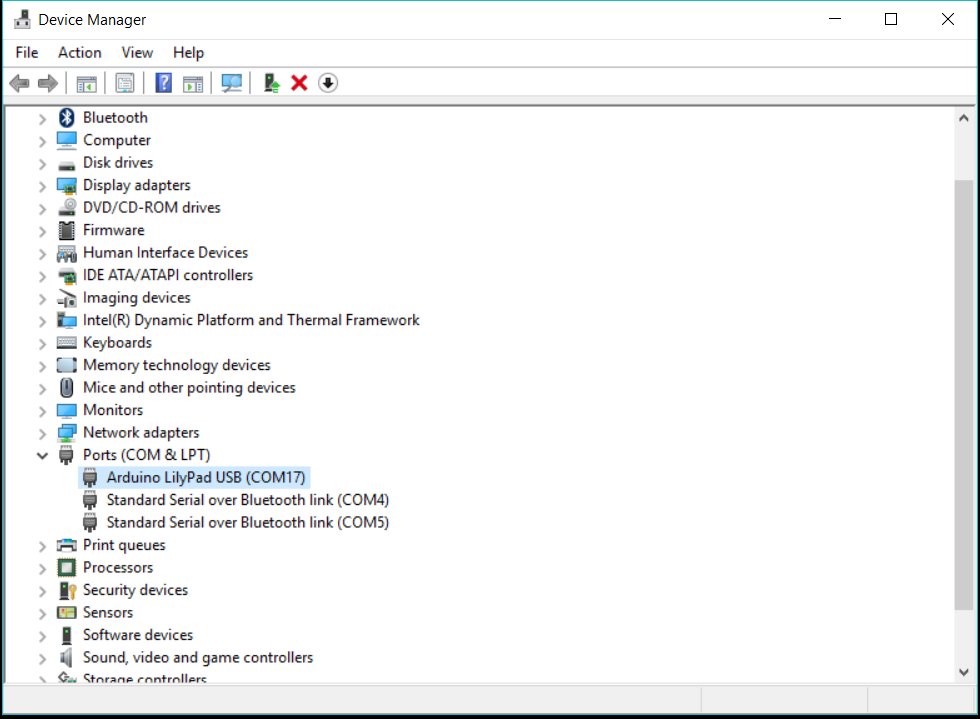This screenshot has height=719, width=980.
Task: Click the Network adapters icon
Action: (67, 433)
